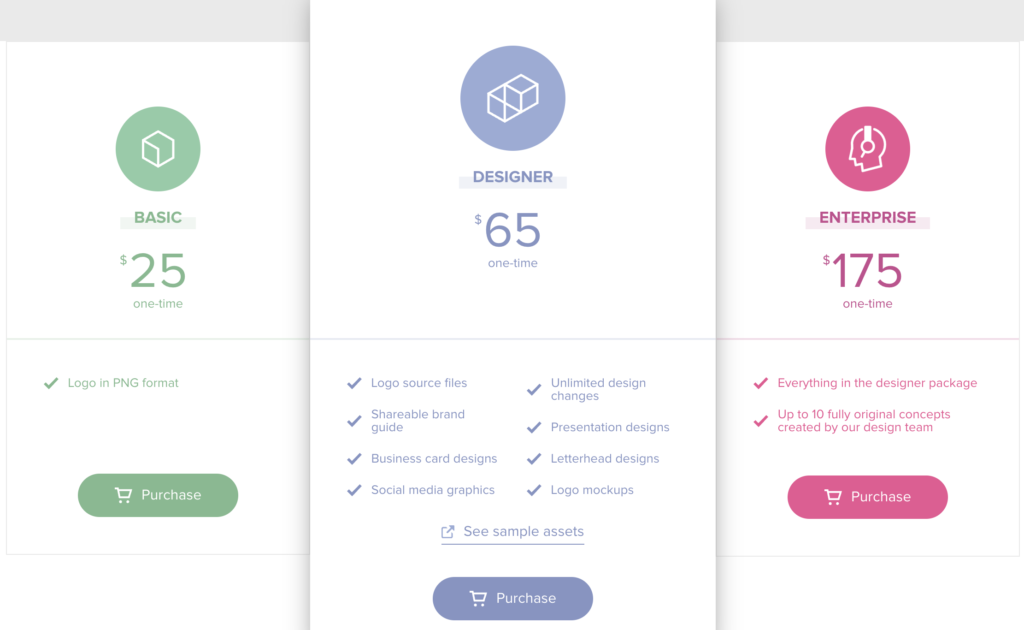Select the BASIC plan title
Image resolution: width=1024 pixels, height=630 pixels.
(158, 217)
